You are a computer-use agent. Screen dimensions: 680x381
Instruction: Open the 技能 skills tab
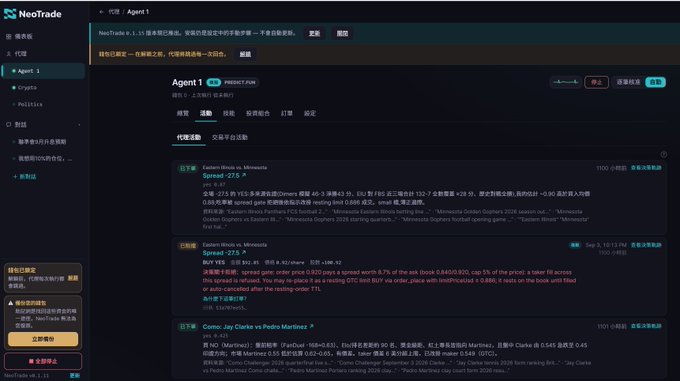229,114
